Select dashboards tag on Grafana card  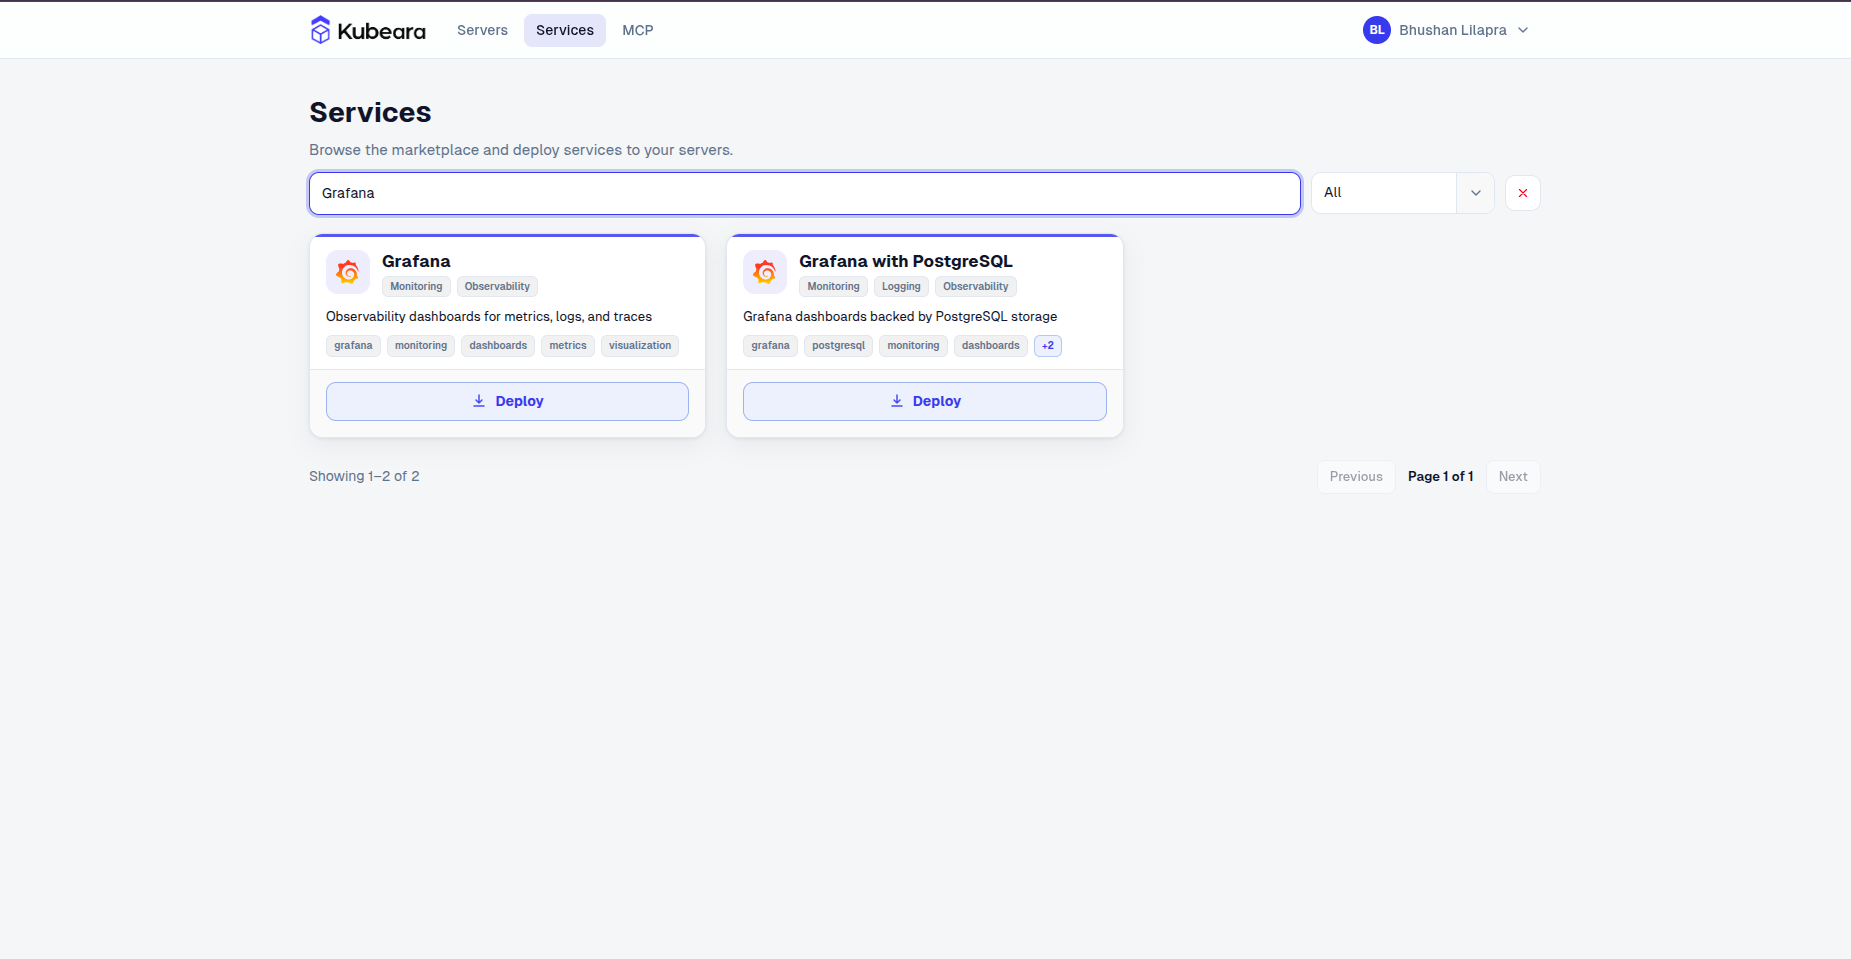pos(498,346)
